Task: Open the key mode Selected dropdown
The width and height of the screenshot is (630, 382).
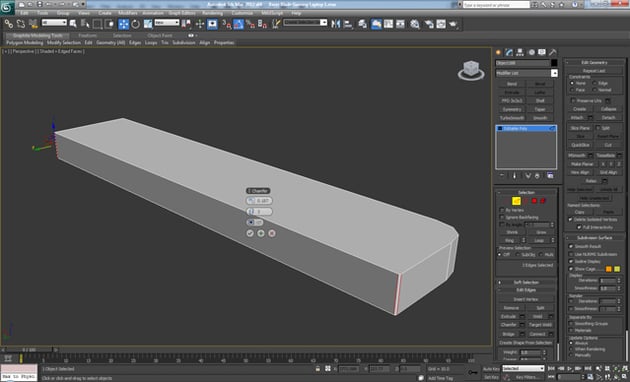Action: pos(524,368)
